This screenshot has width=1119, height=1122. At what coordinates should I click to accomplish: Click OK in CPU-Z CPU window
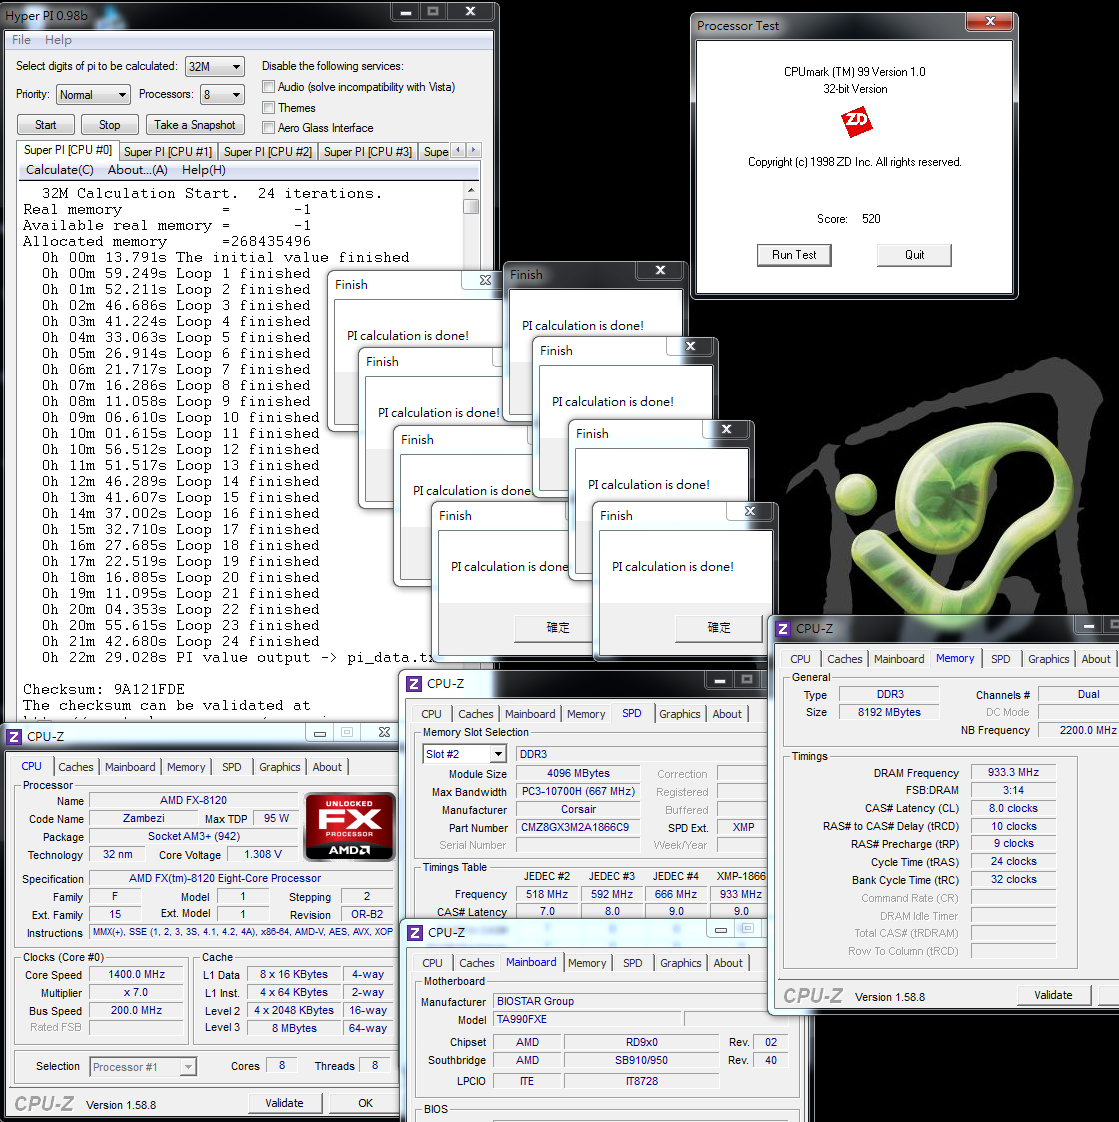(365, 1103)
